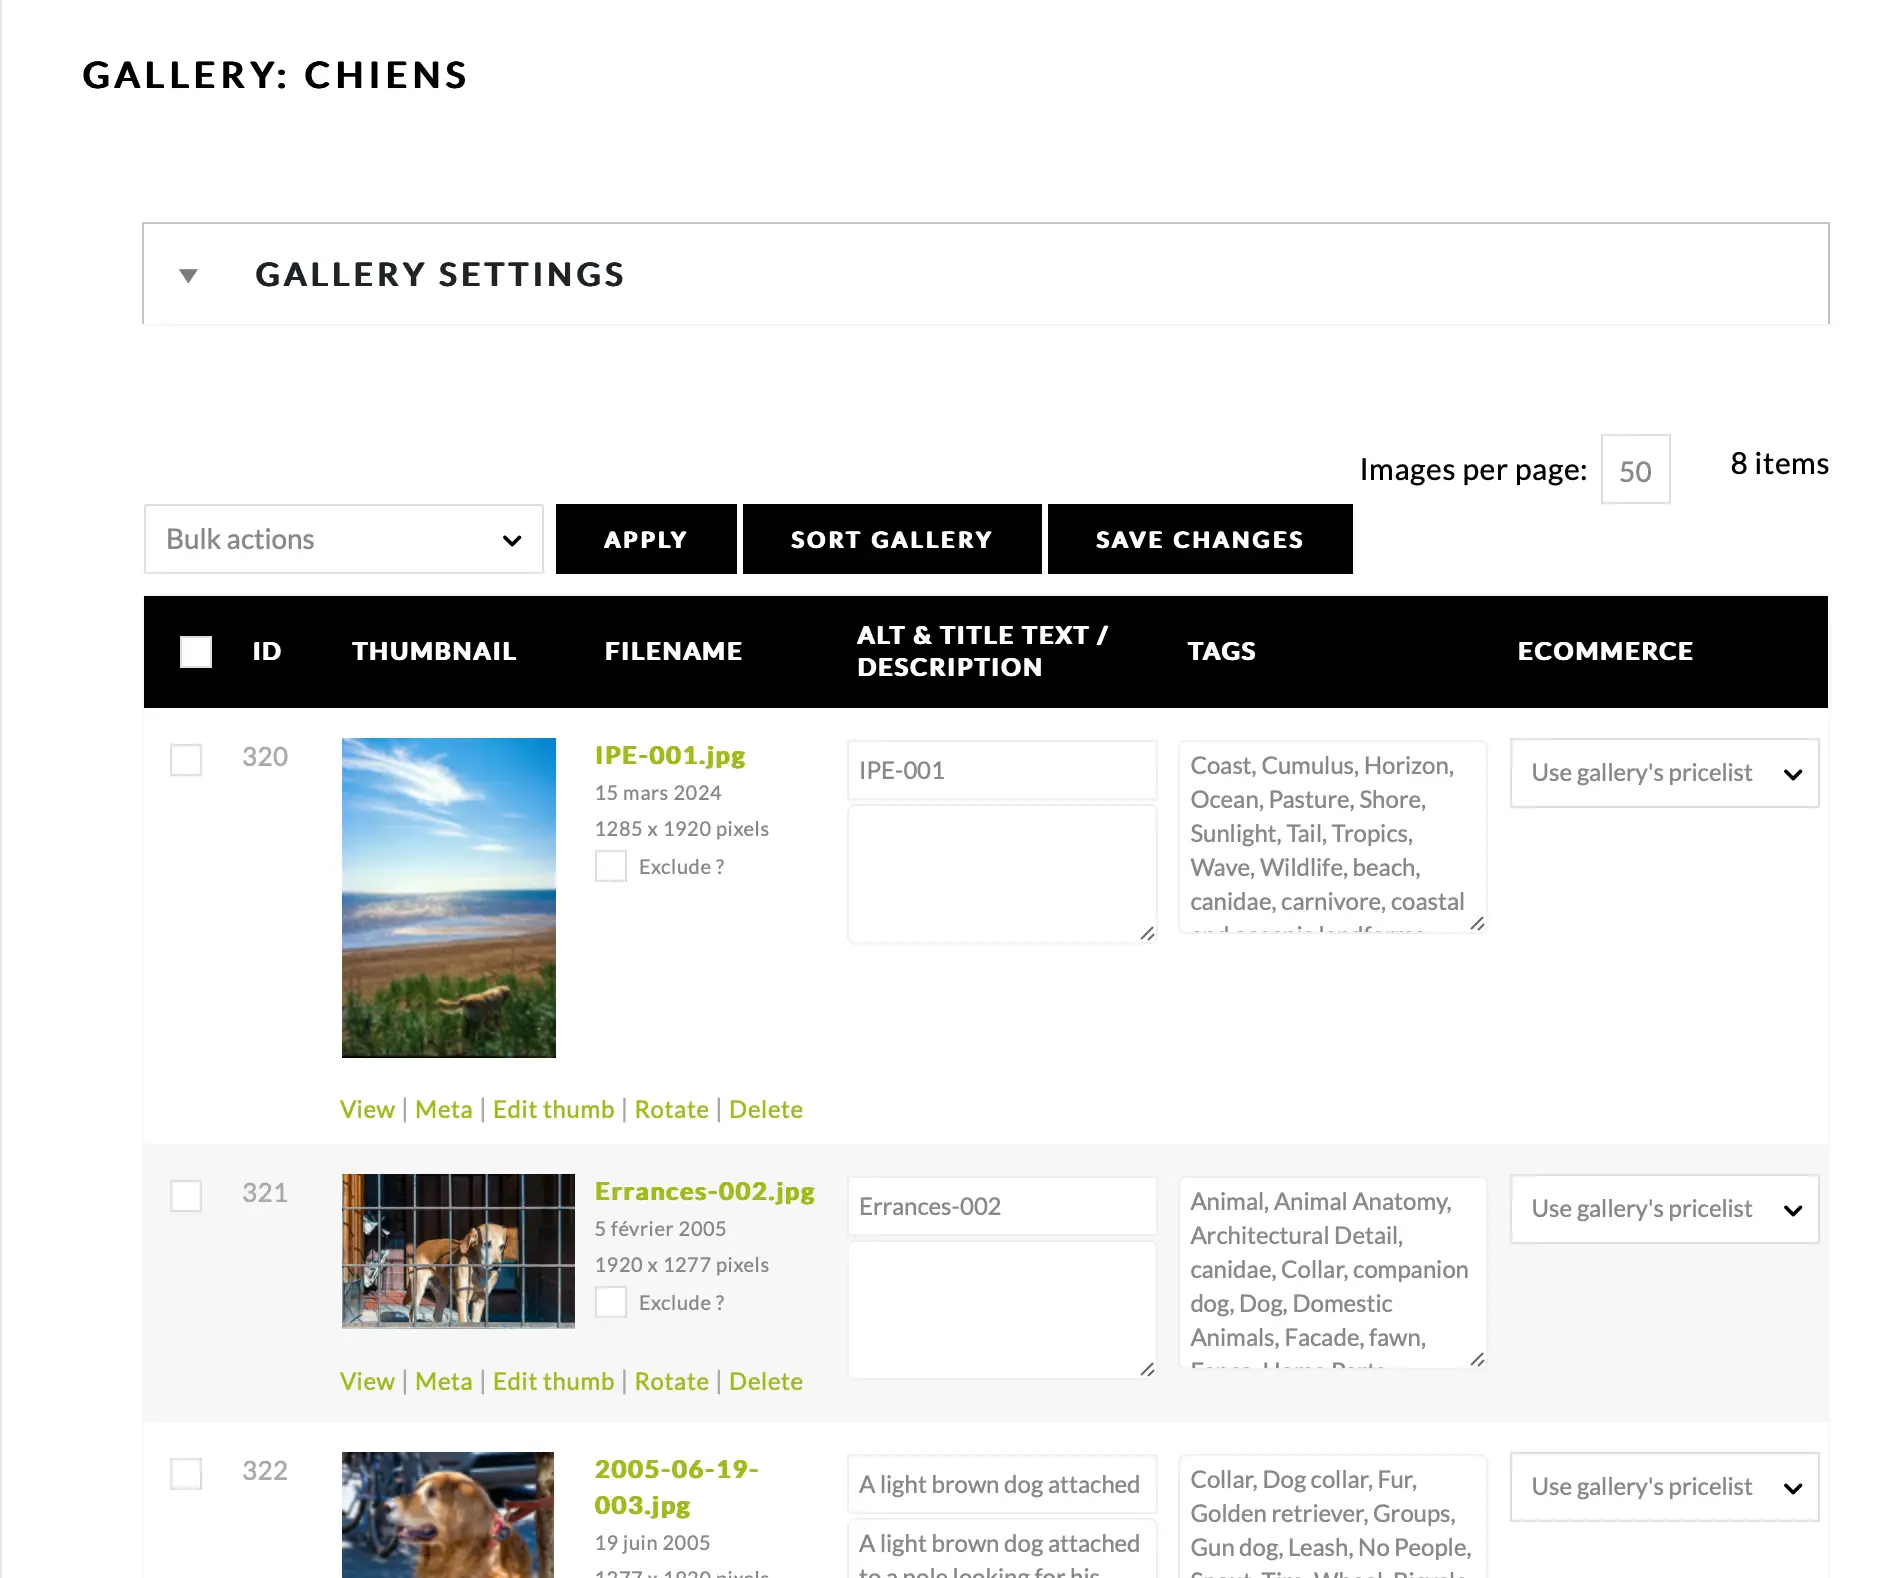The height and width of the screenshot is (1578, 1888).
Task: Click the Images per page field
Action: 1635,470
